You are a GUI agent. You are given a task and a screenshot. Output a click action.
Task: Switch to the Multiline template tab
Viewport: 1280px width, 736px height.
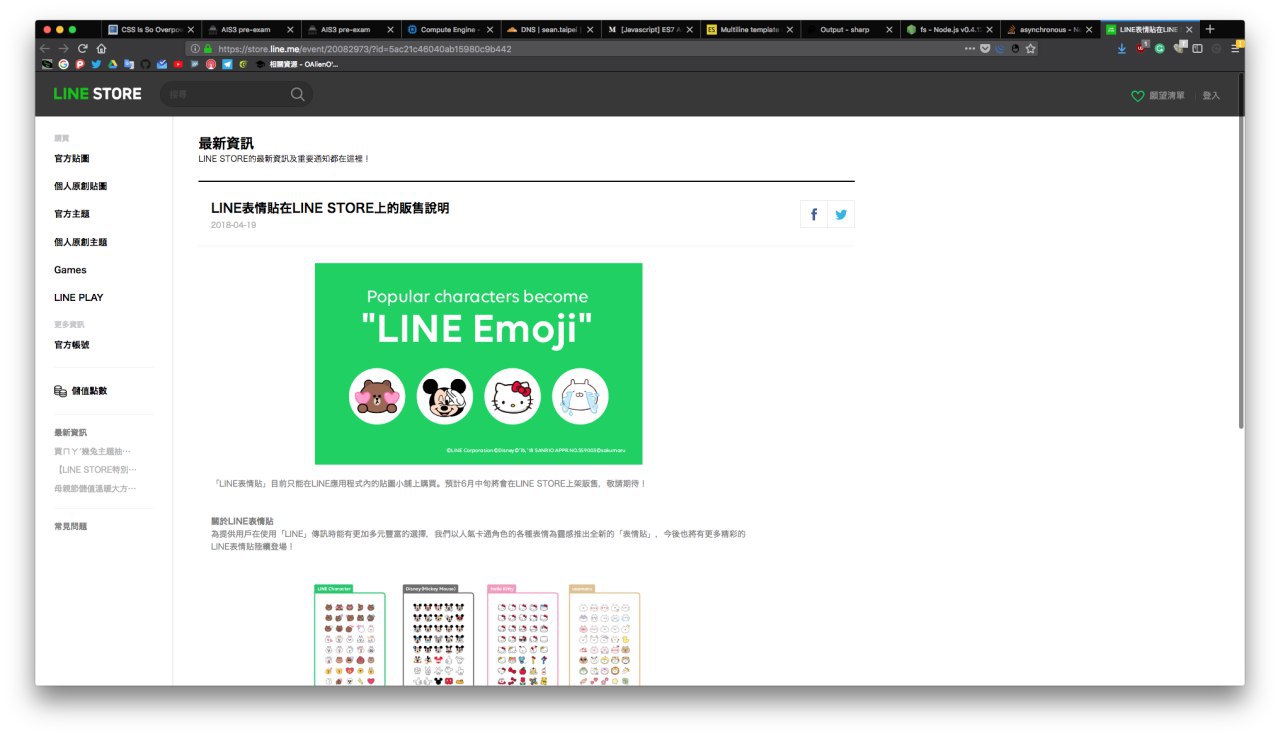pyautogui.click(x=750, y=30)
